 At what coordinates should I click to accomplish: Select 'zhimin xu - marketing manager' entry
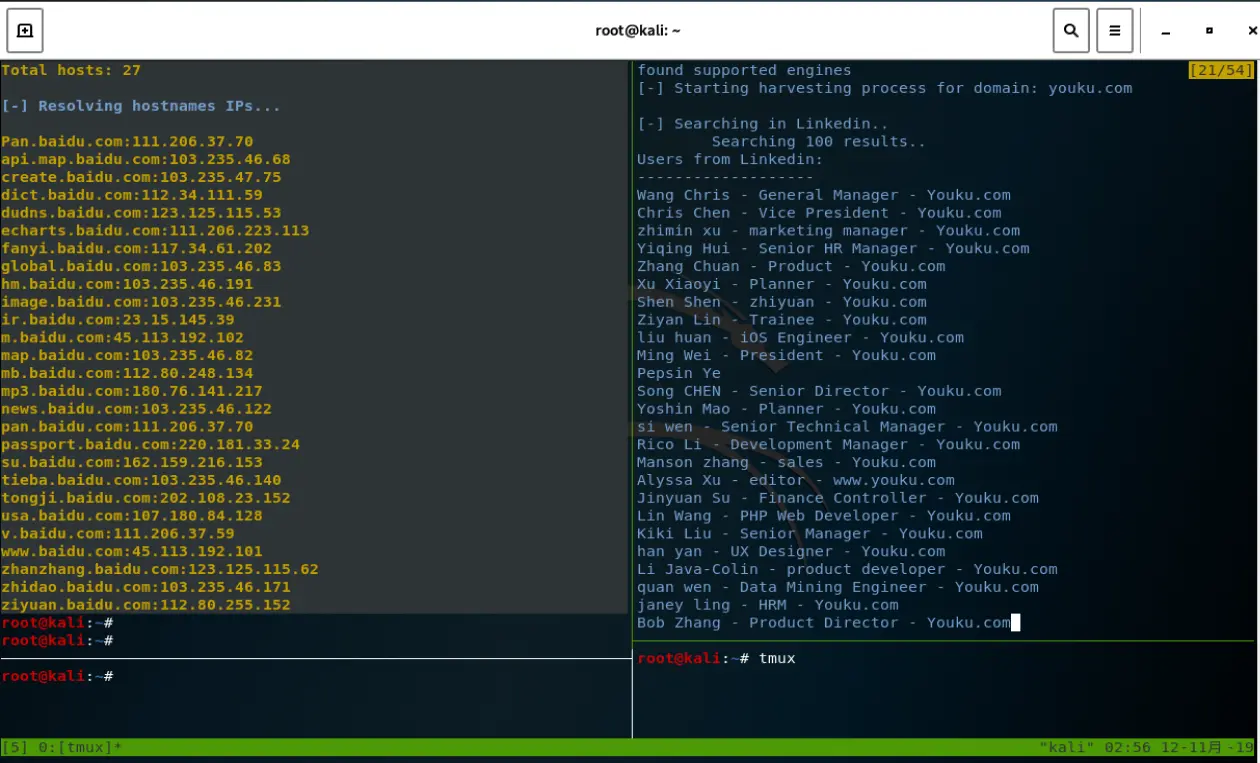[x=829, y=231]
